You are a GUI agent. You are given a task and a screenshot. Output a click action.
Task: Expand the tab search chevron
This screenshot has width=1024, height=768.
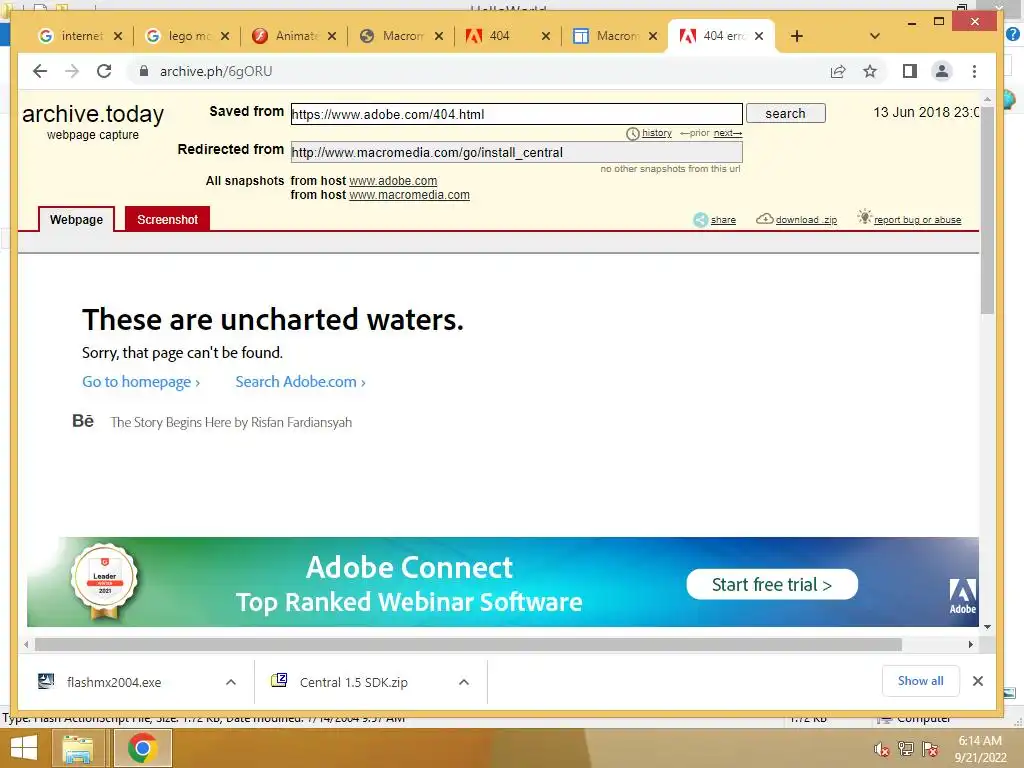click(x=875, y=36)
